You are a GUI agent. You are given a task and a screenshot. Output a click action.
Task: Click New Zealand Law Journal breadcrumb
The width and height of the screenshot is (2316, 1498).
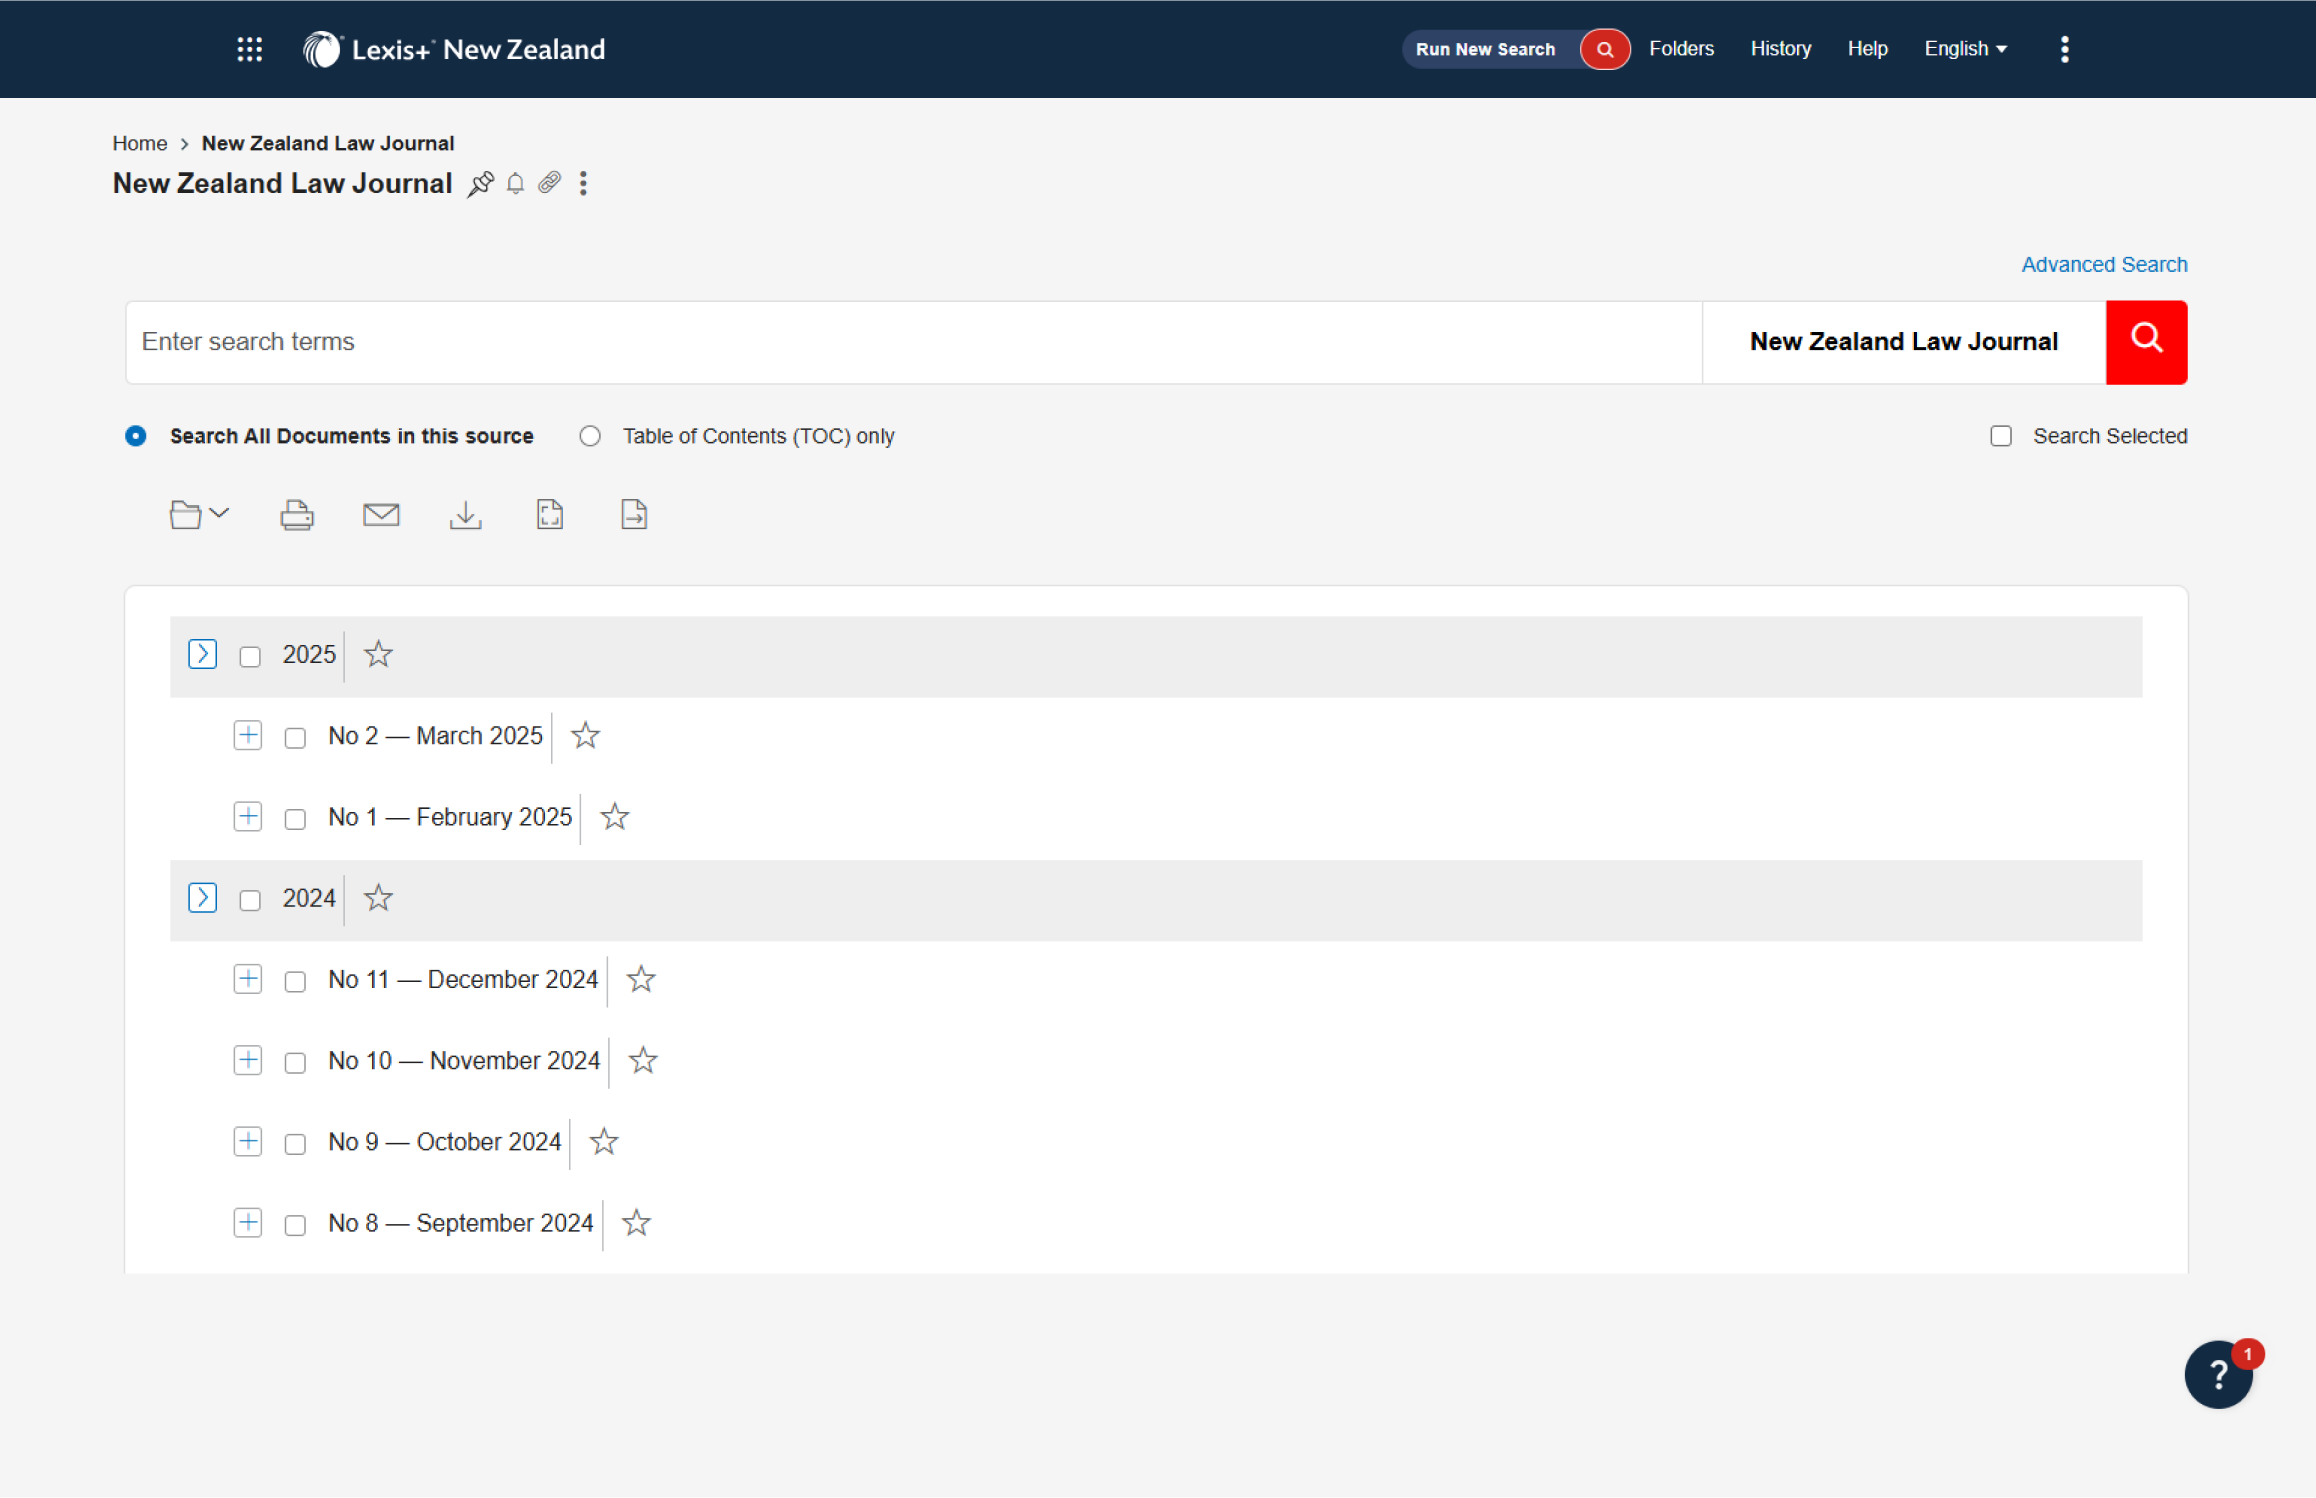coord(328,143)
